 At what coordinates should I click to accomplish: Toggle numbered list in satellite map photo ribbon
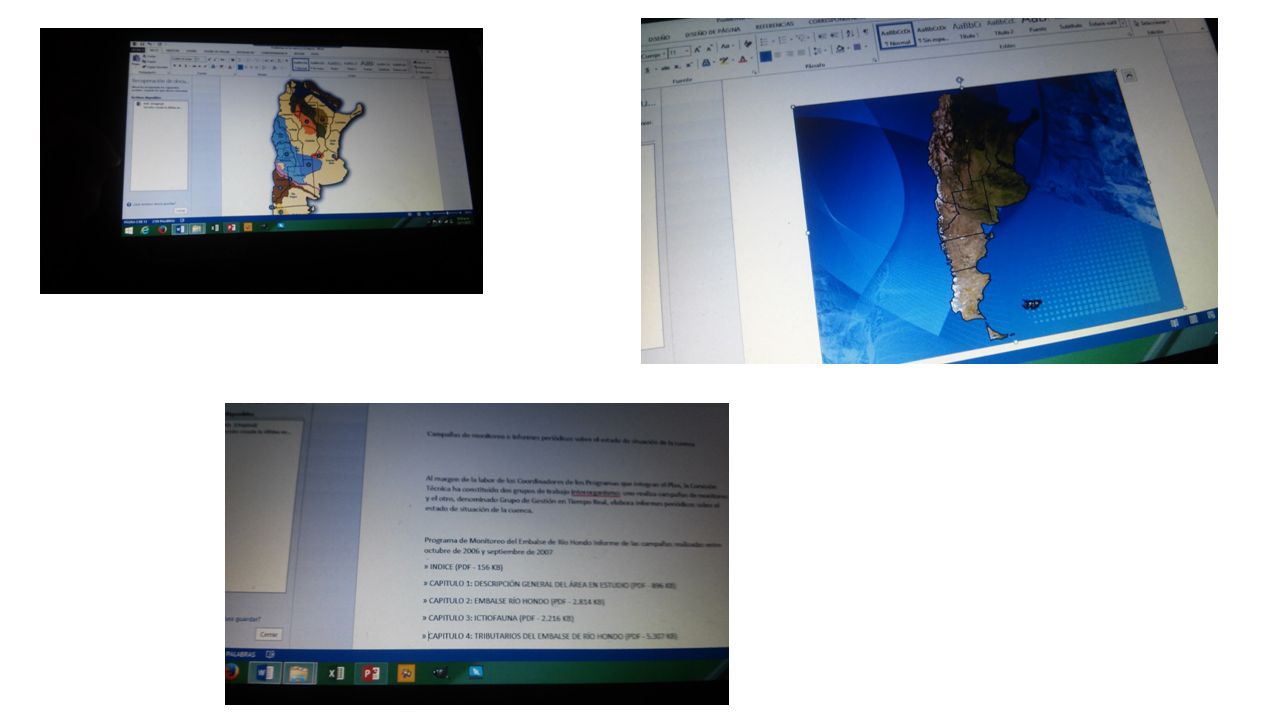click(785, 39)
